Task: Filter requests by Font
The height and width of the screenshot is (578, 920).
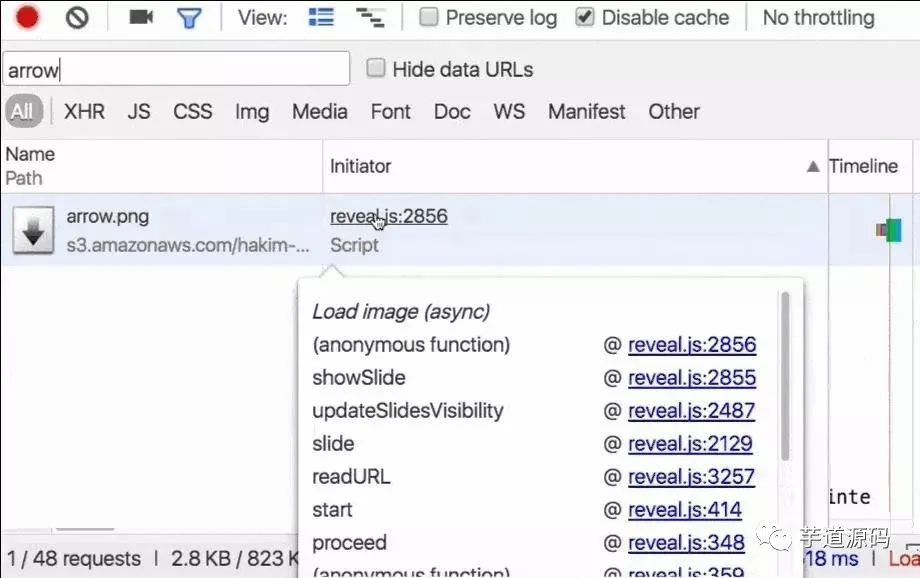Action: [x=390, y=111]
